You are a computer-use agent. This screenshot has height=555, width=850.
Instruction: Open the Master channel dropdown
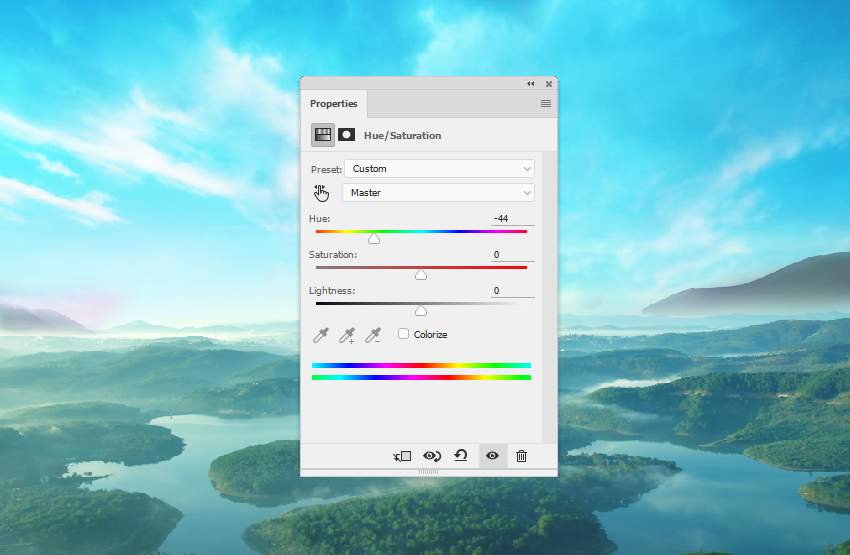click(438, 192)
